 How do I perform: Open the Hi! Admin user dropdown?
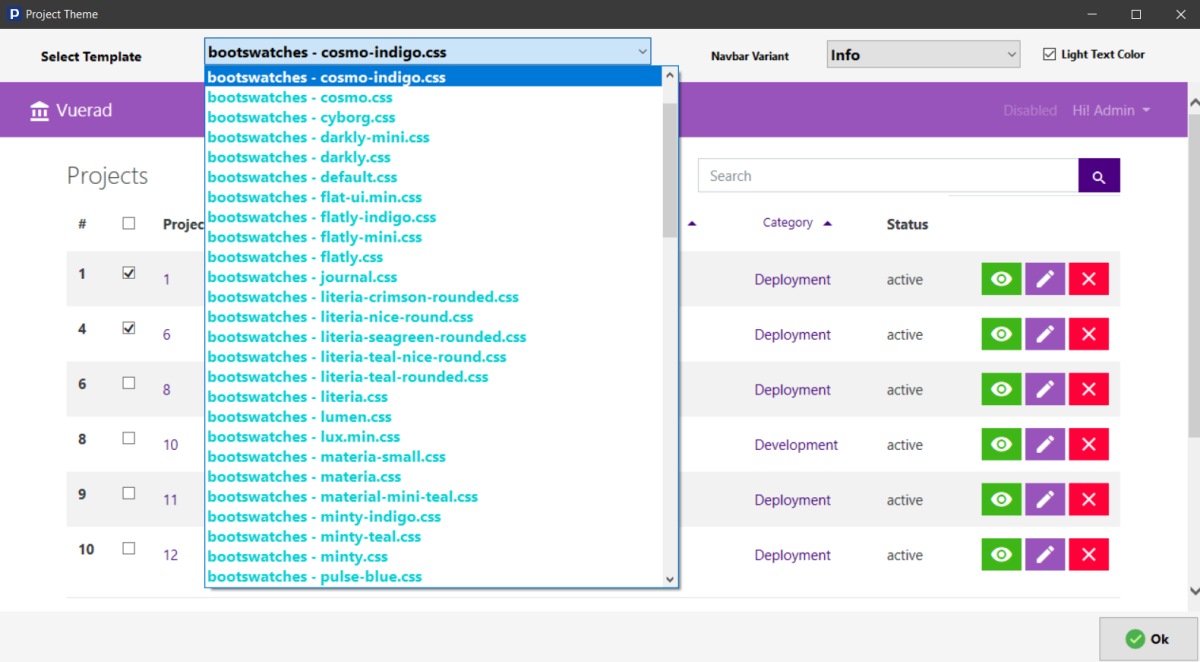point(1111,110)
